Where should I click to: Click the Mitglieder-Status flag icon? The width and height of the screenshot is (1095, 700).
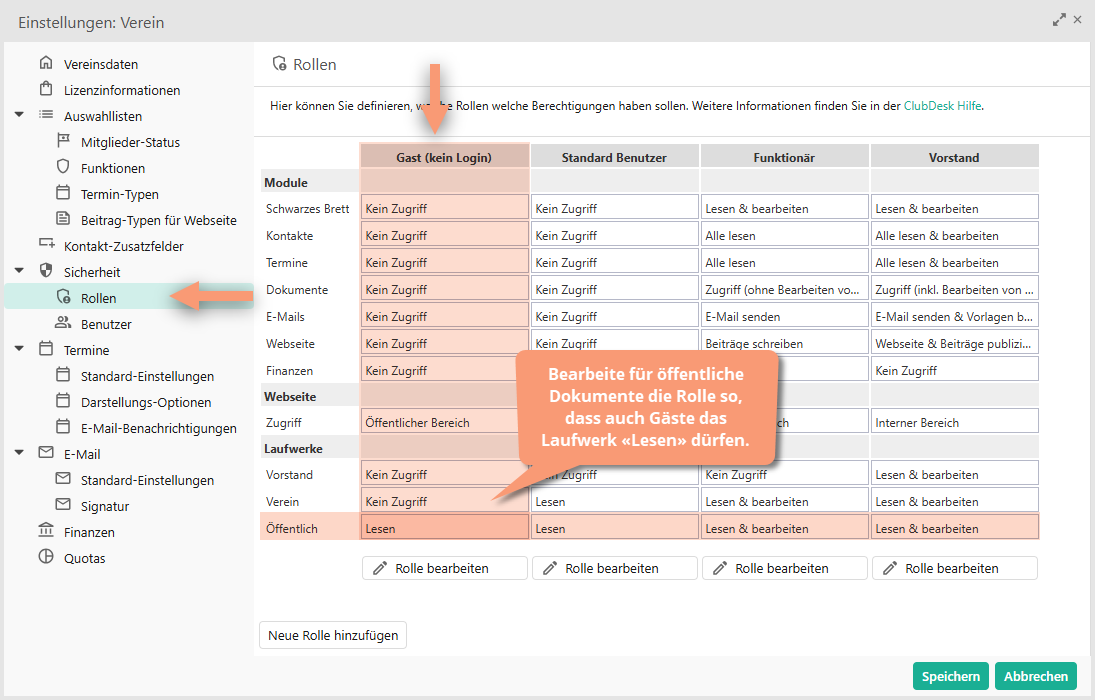[x=63, y=140]
